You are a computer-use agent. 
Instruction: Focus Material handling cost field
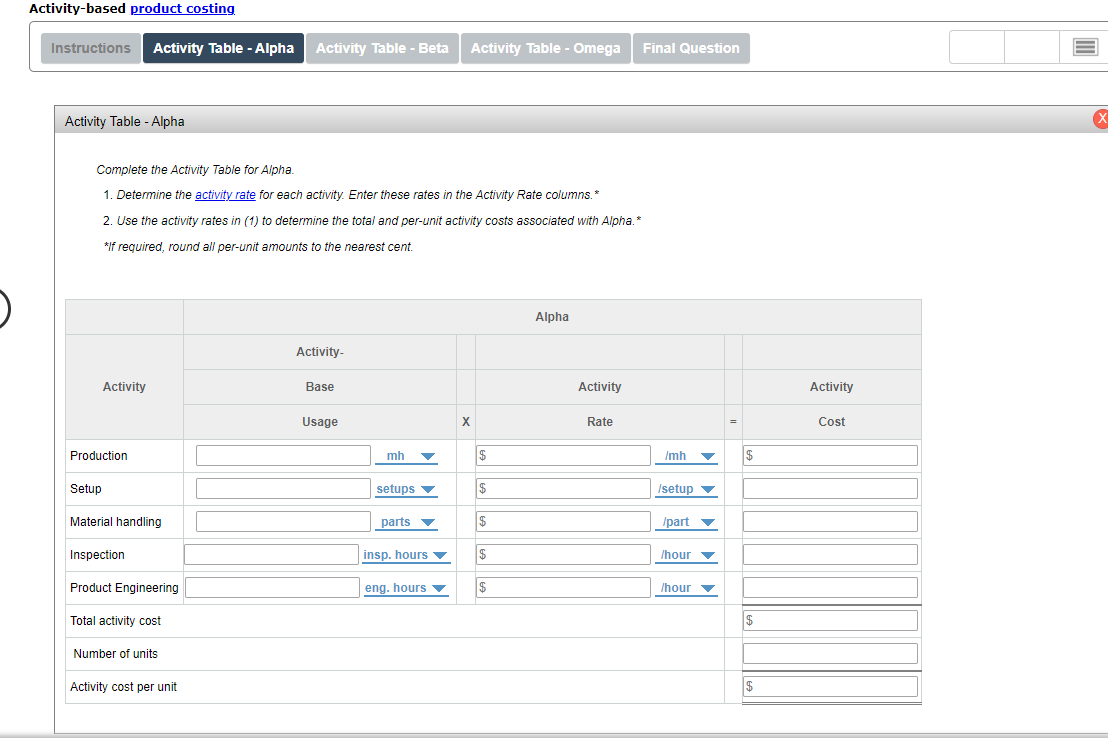[830, 521]
